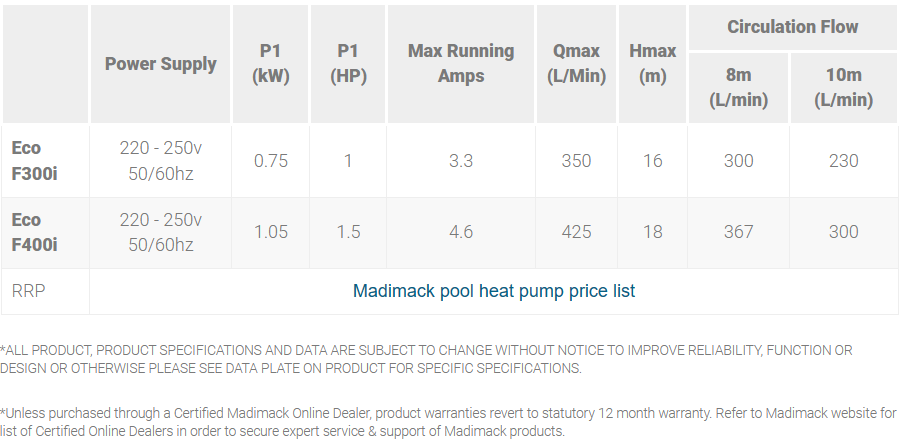901x448 pixels.
Task: Select the 425 Qmax value cell
Action: pyautogui.click(x=576, y=232)
